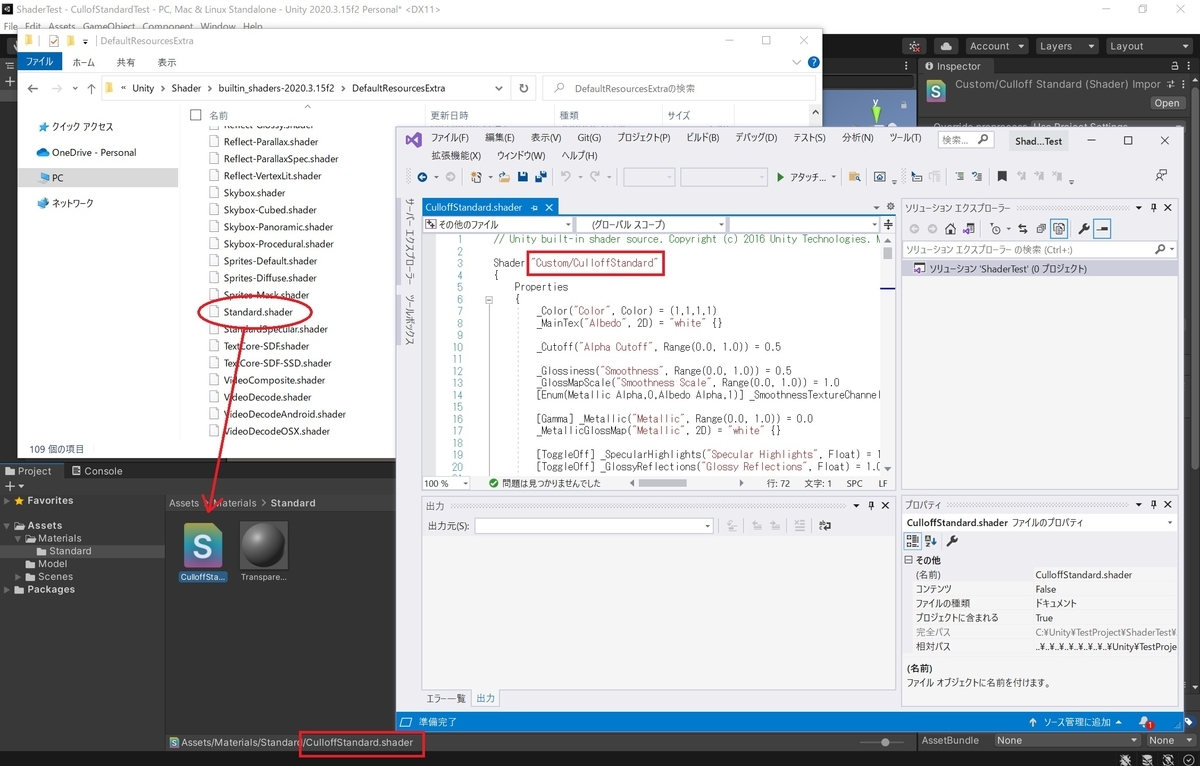Click the Visual Studio notification bell
1200x766 pixels.
point(1145,722)
